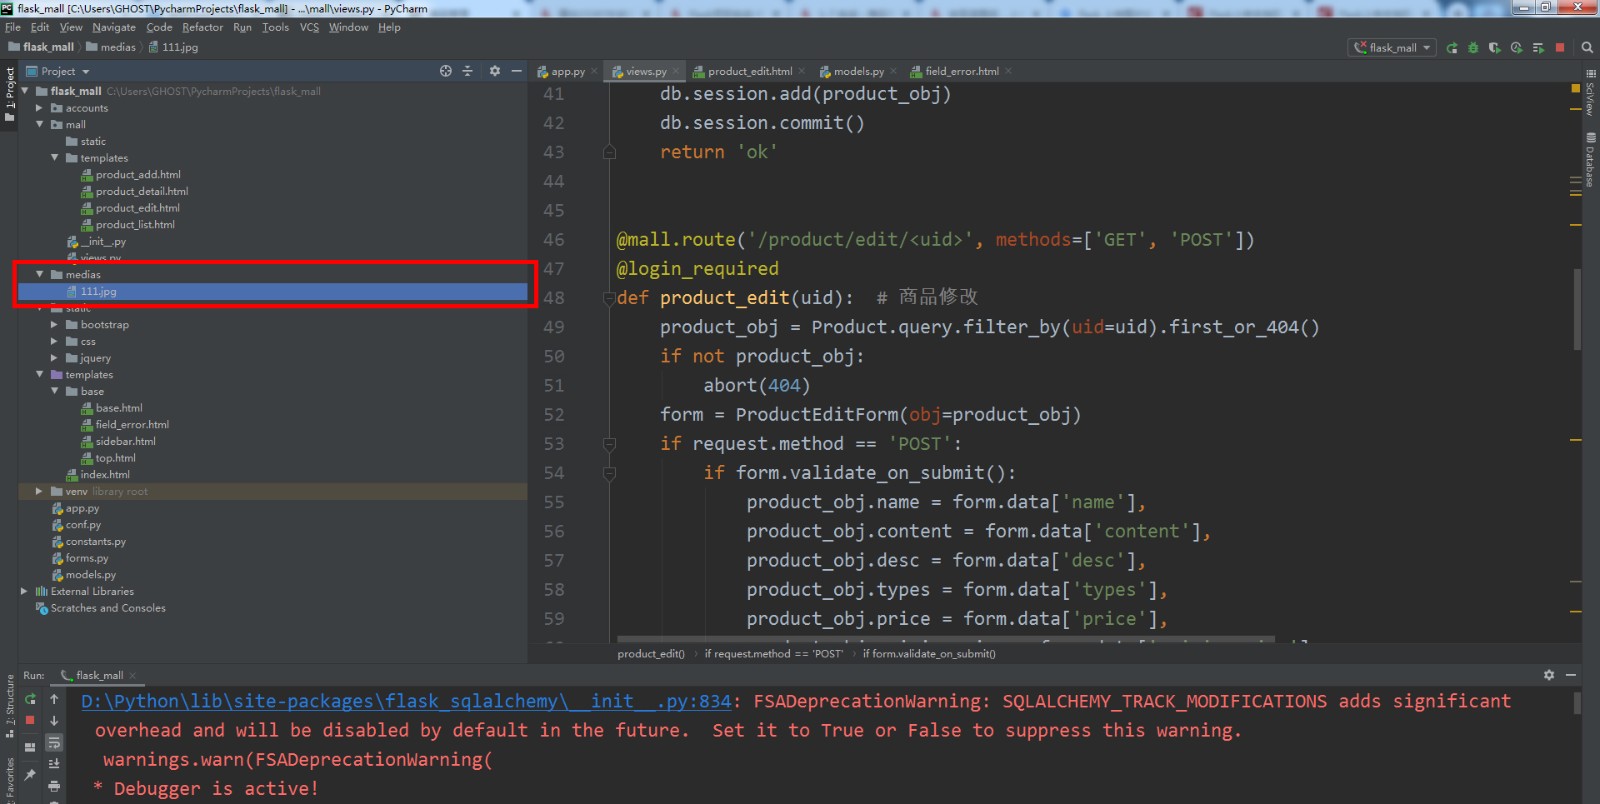Open the flask_mall run configuration dropdown
The image size is (1600, 804).
pyautogui.click(x=1392, y=47)
